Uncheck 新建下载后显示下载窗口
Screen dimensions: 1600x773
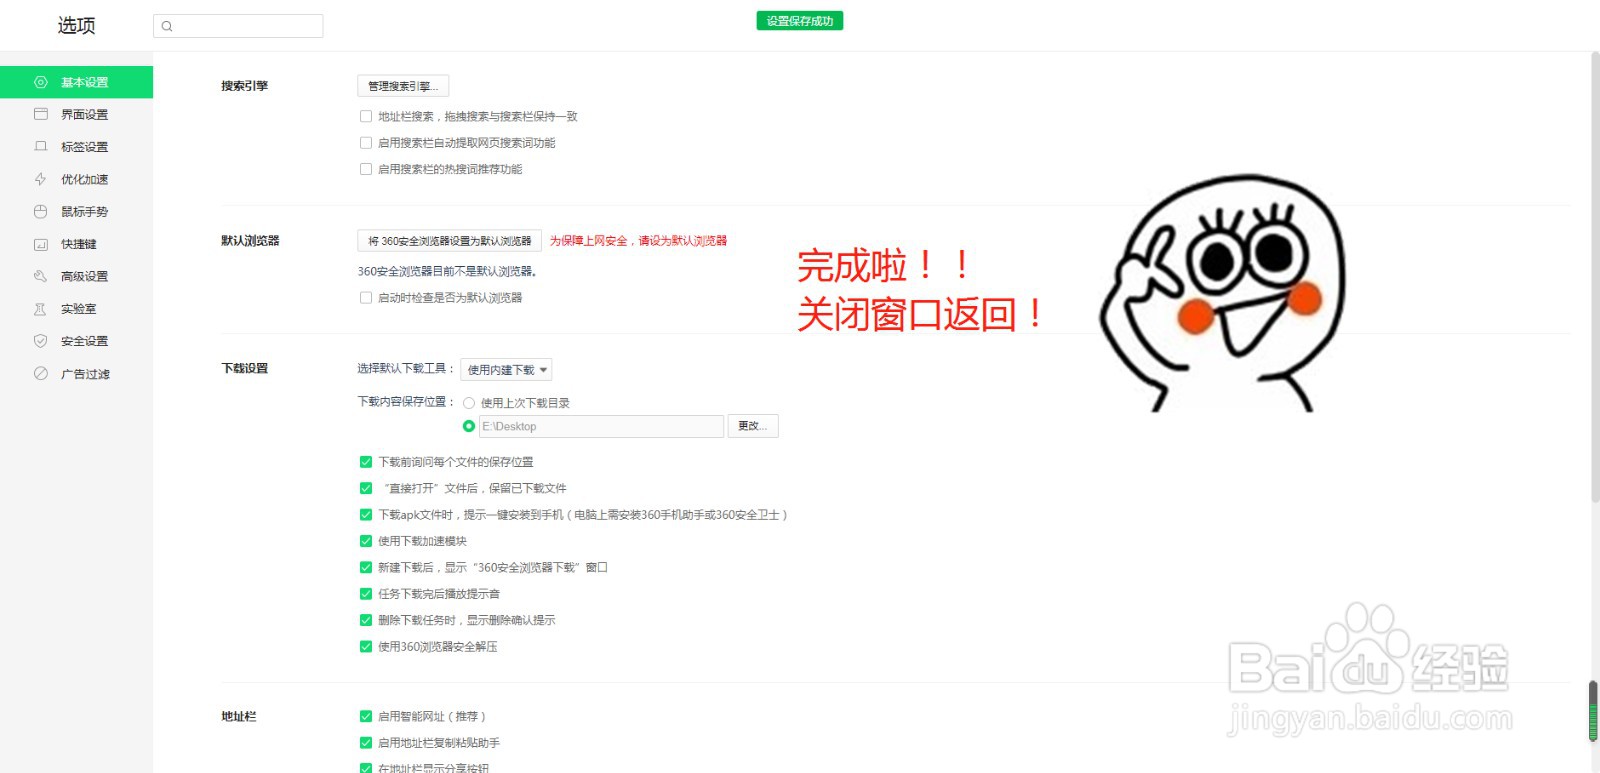366,567
